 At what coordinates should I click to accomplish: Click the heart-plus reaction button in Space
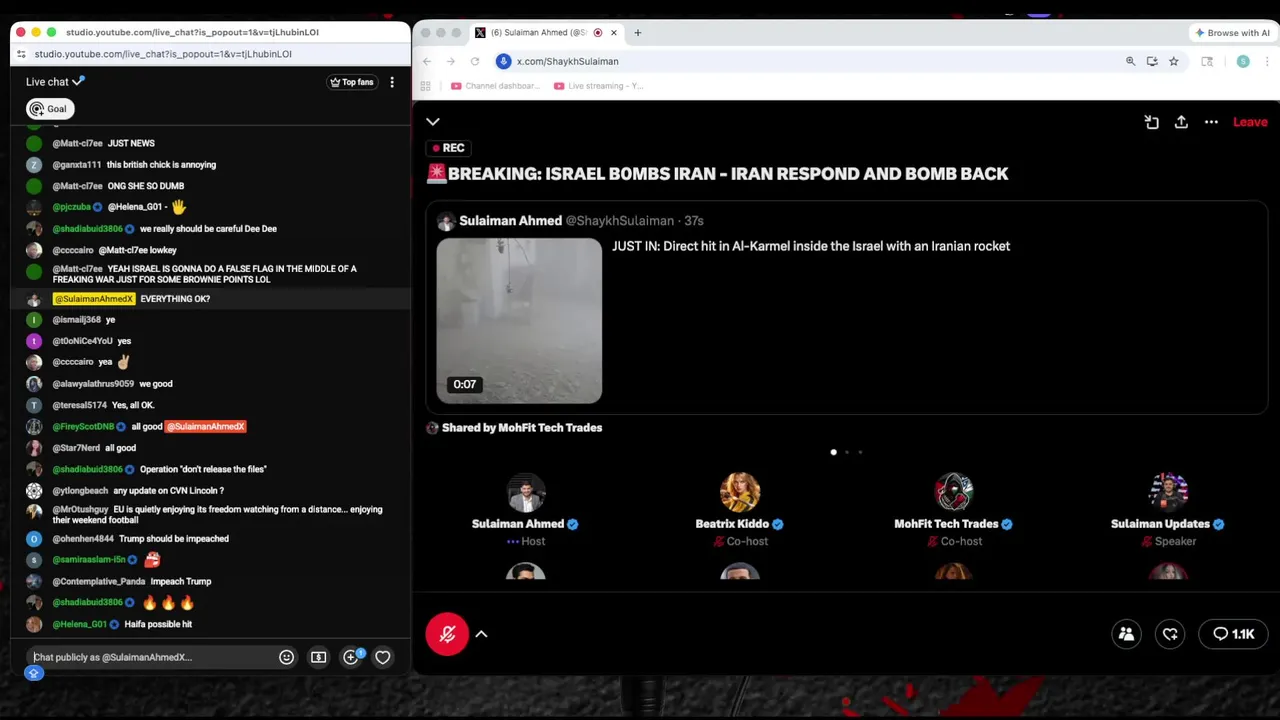pos(1170,634)
